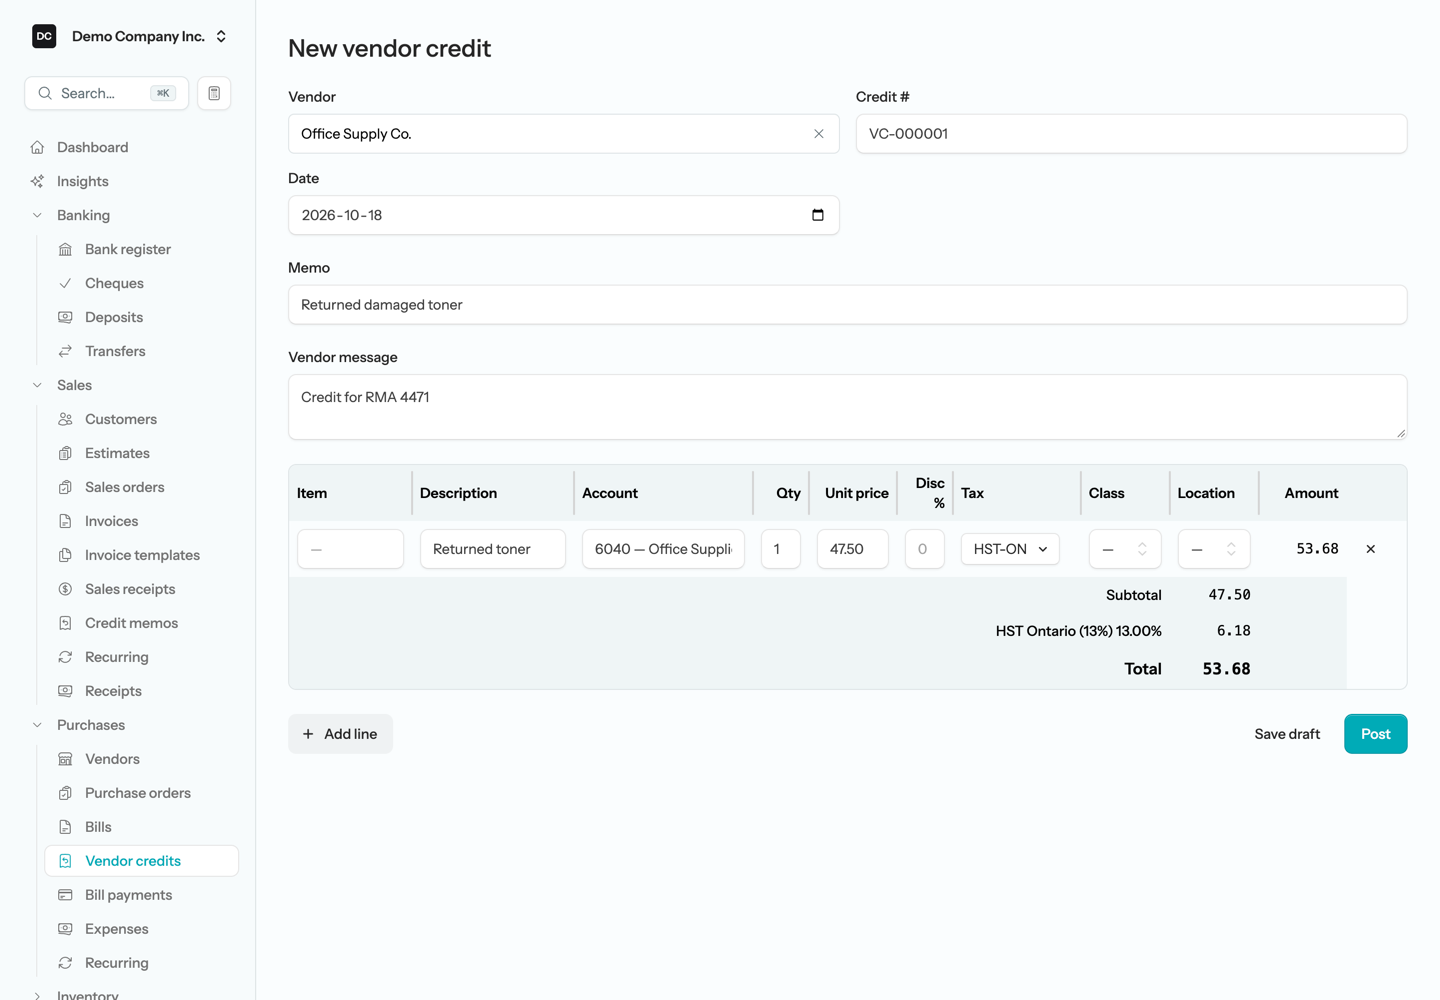Image resolution: width=1440 pixels, height=1000 pixels.
Task: Click the Dashboard home icon
Action: (x=37, y=147)
